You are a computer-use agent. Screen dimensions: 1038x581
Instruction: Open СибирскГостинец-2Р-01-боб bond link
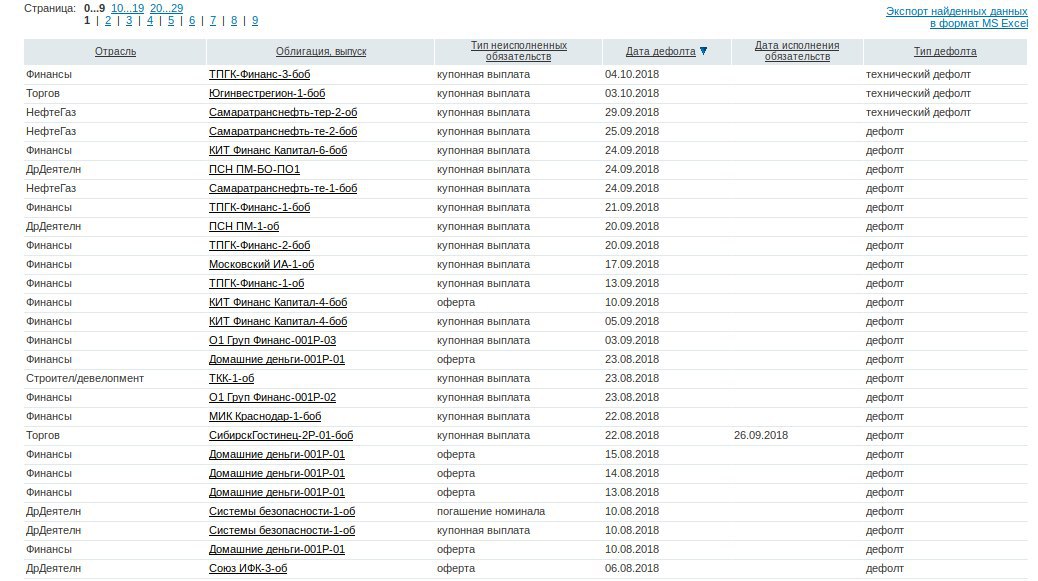(281, 435)
